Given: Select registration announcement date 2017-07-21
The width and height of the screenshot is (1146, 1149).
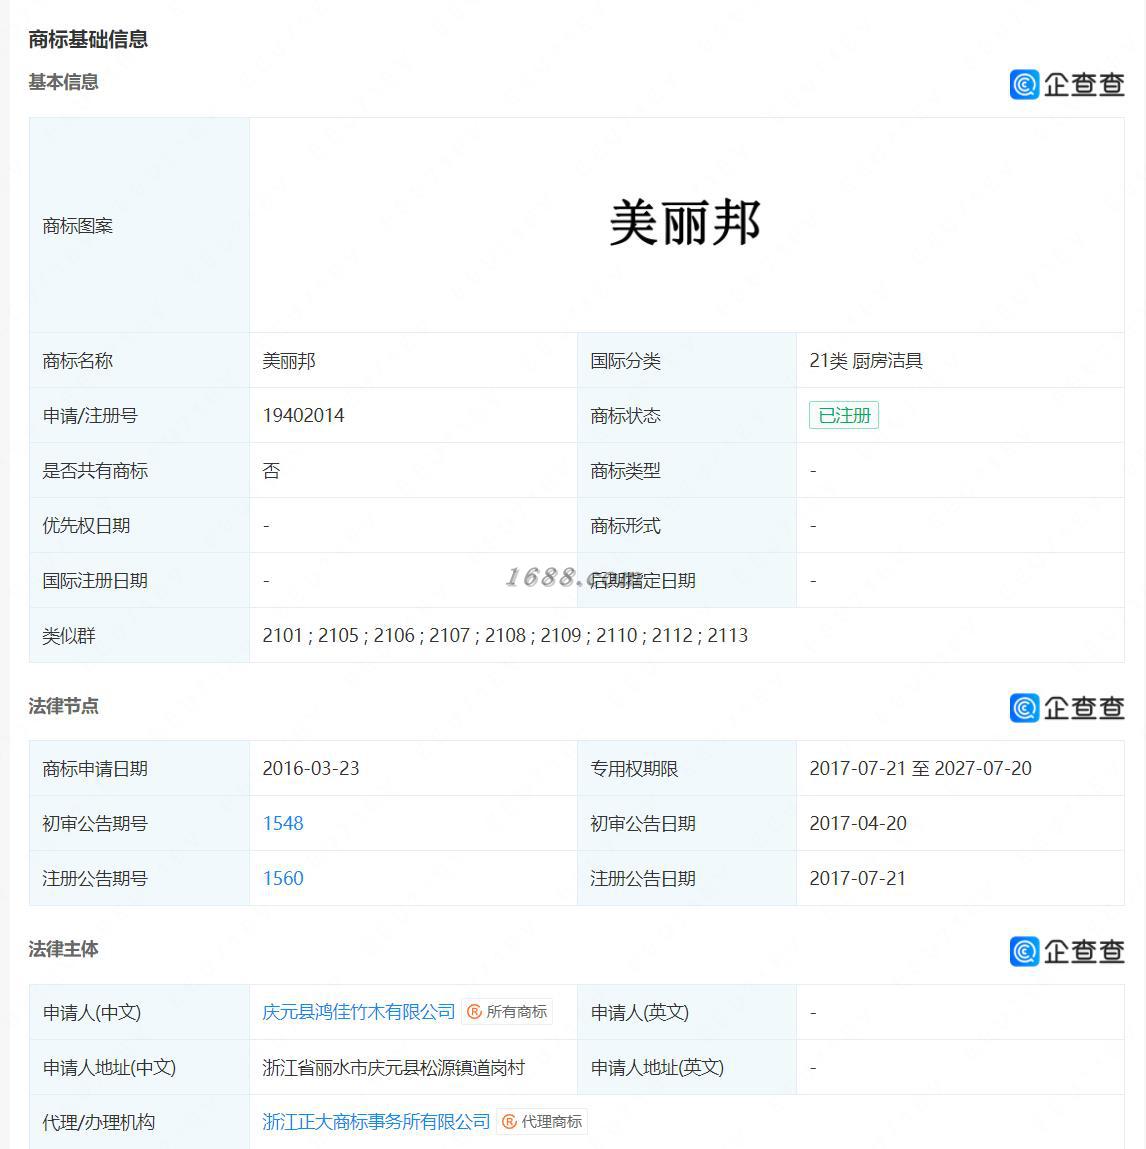Looking at the screenshot, I should point(858,879).
